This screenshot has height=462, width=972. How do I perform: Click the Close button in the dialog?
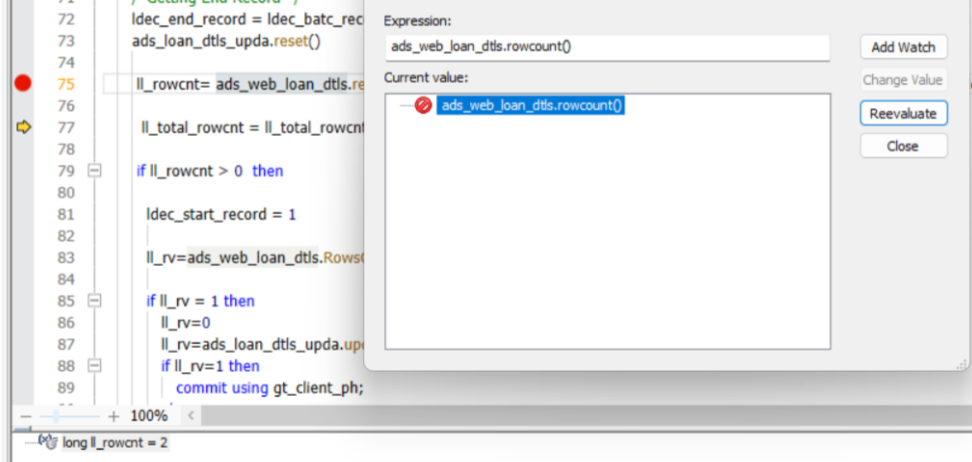pos(902,146)
